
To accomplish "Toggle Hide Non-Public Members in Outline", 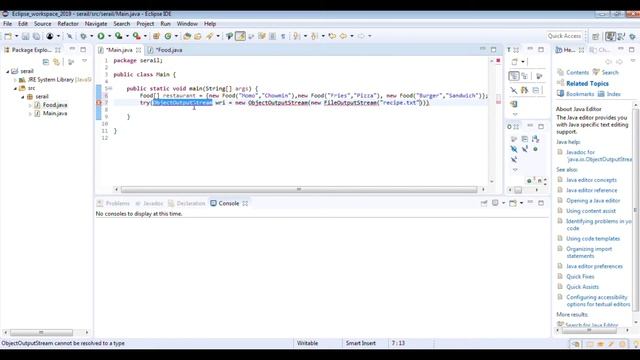I will pyautogui.click(x=535, y=149).
